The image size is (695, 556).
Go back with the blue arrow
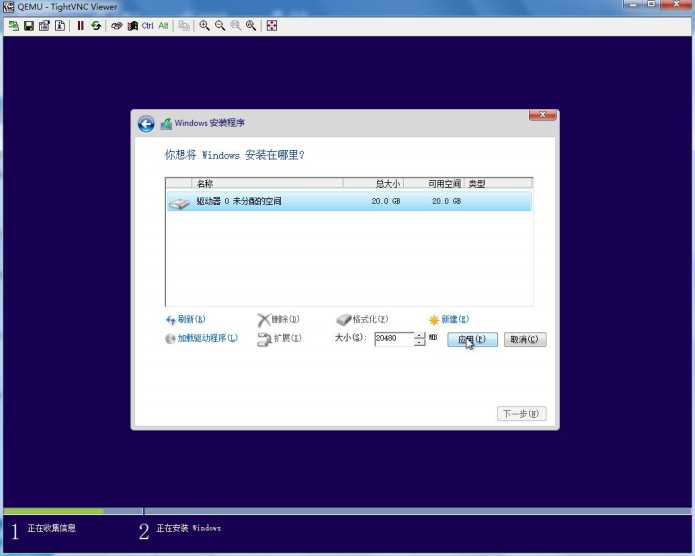[146, 124]
